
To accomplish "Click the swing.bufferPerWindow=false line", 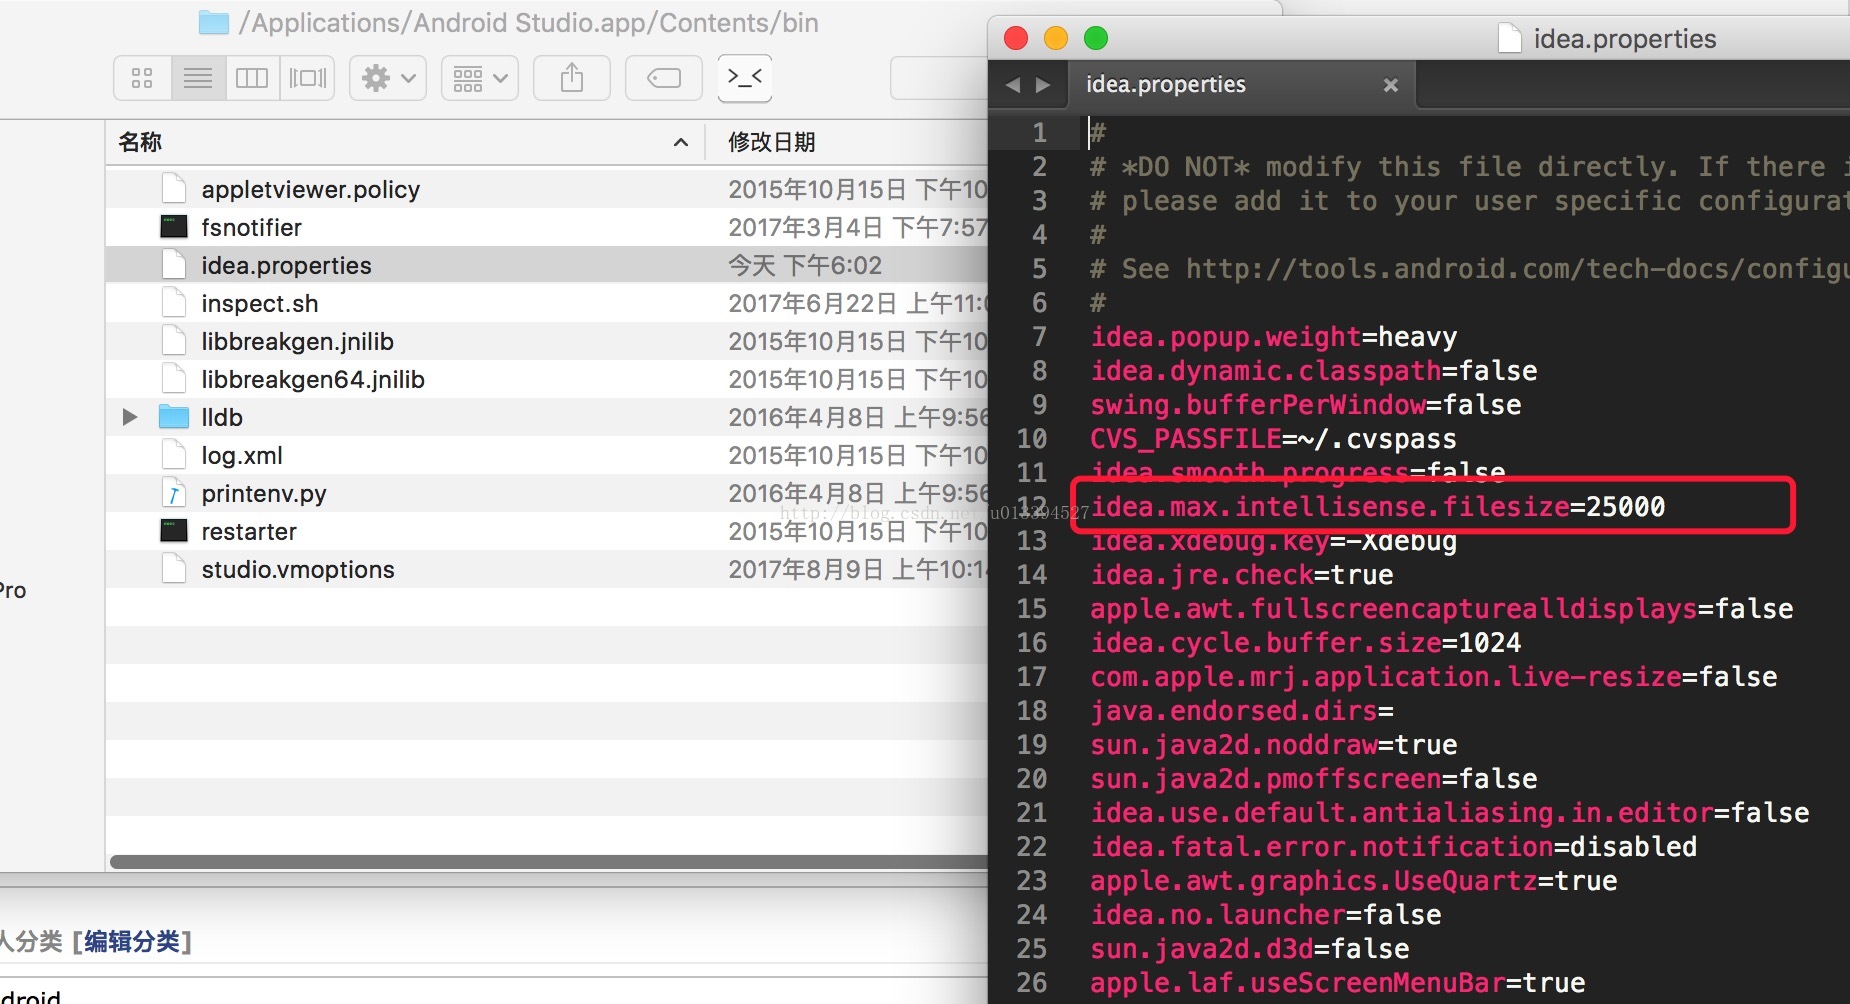I will click(1305, 405).
